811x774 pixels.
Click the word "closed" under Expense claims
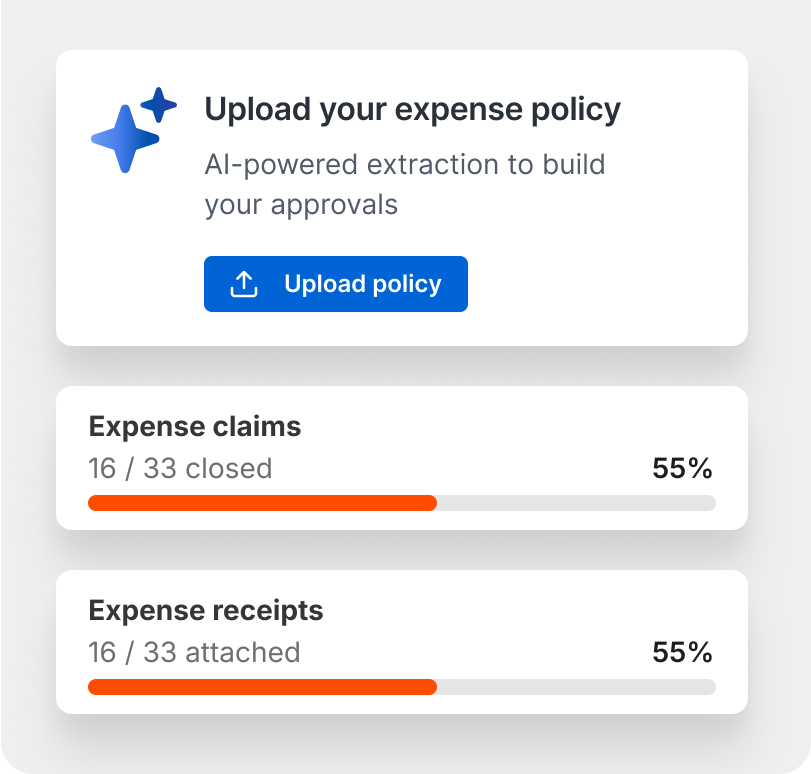coord(228,468)
